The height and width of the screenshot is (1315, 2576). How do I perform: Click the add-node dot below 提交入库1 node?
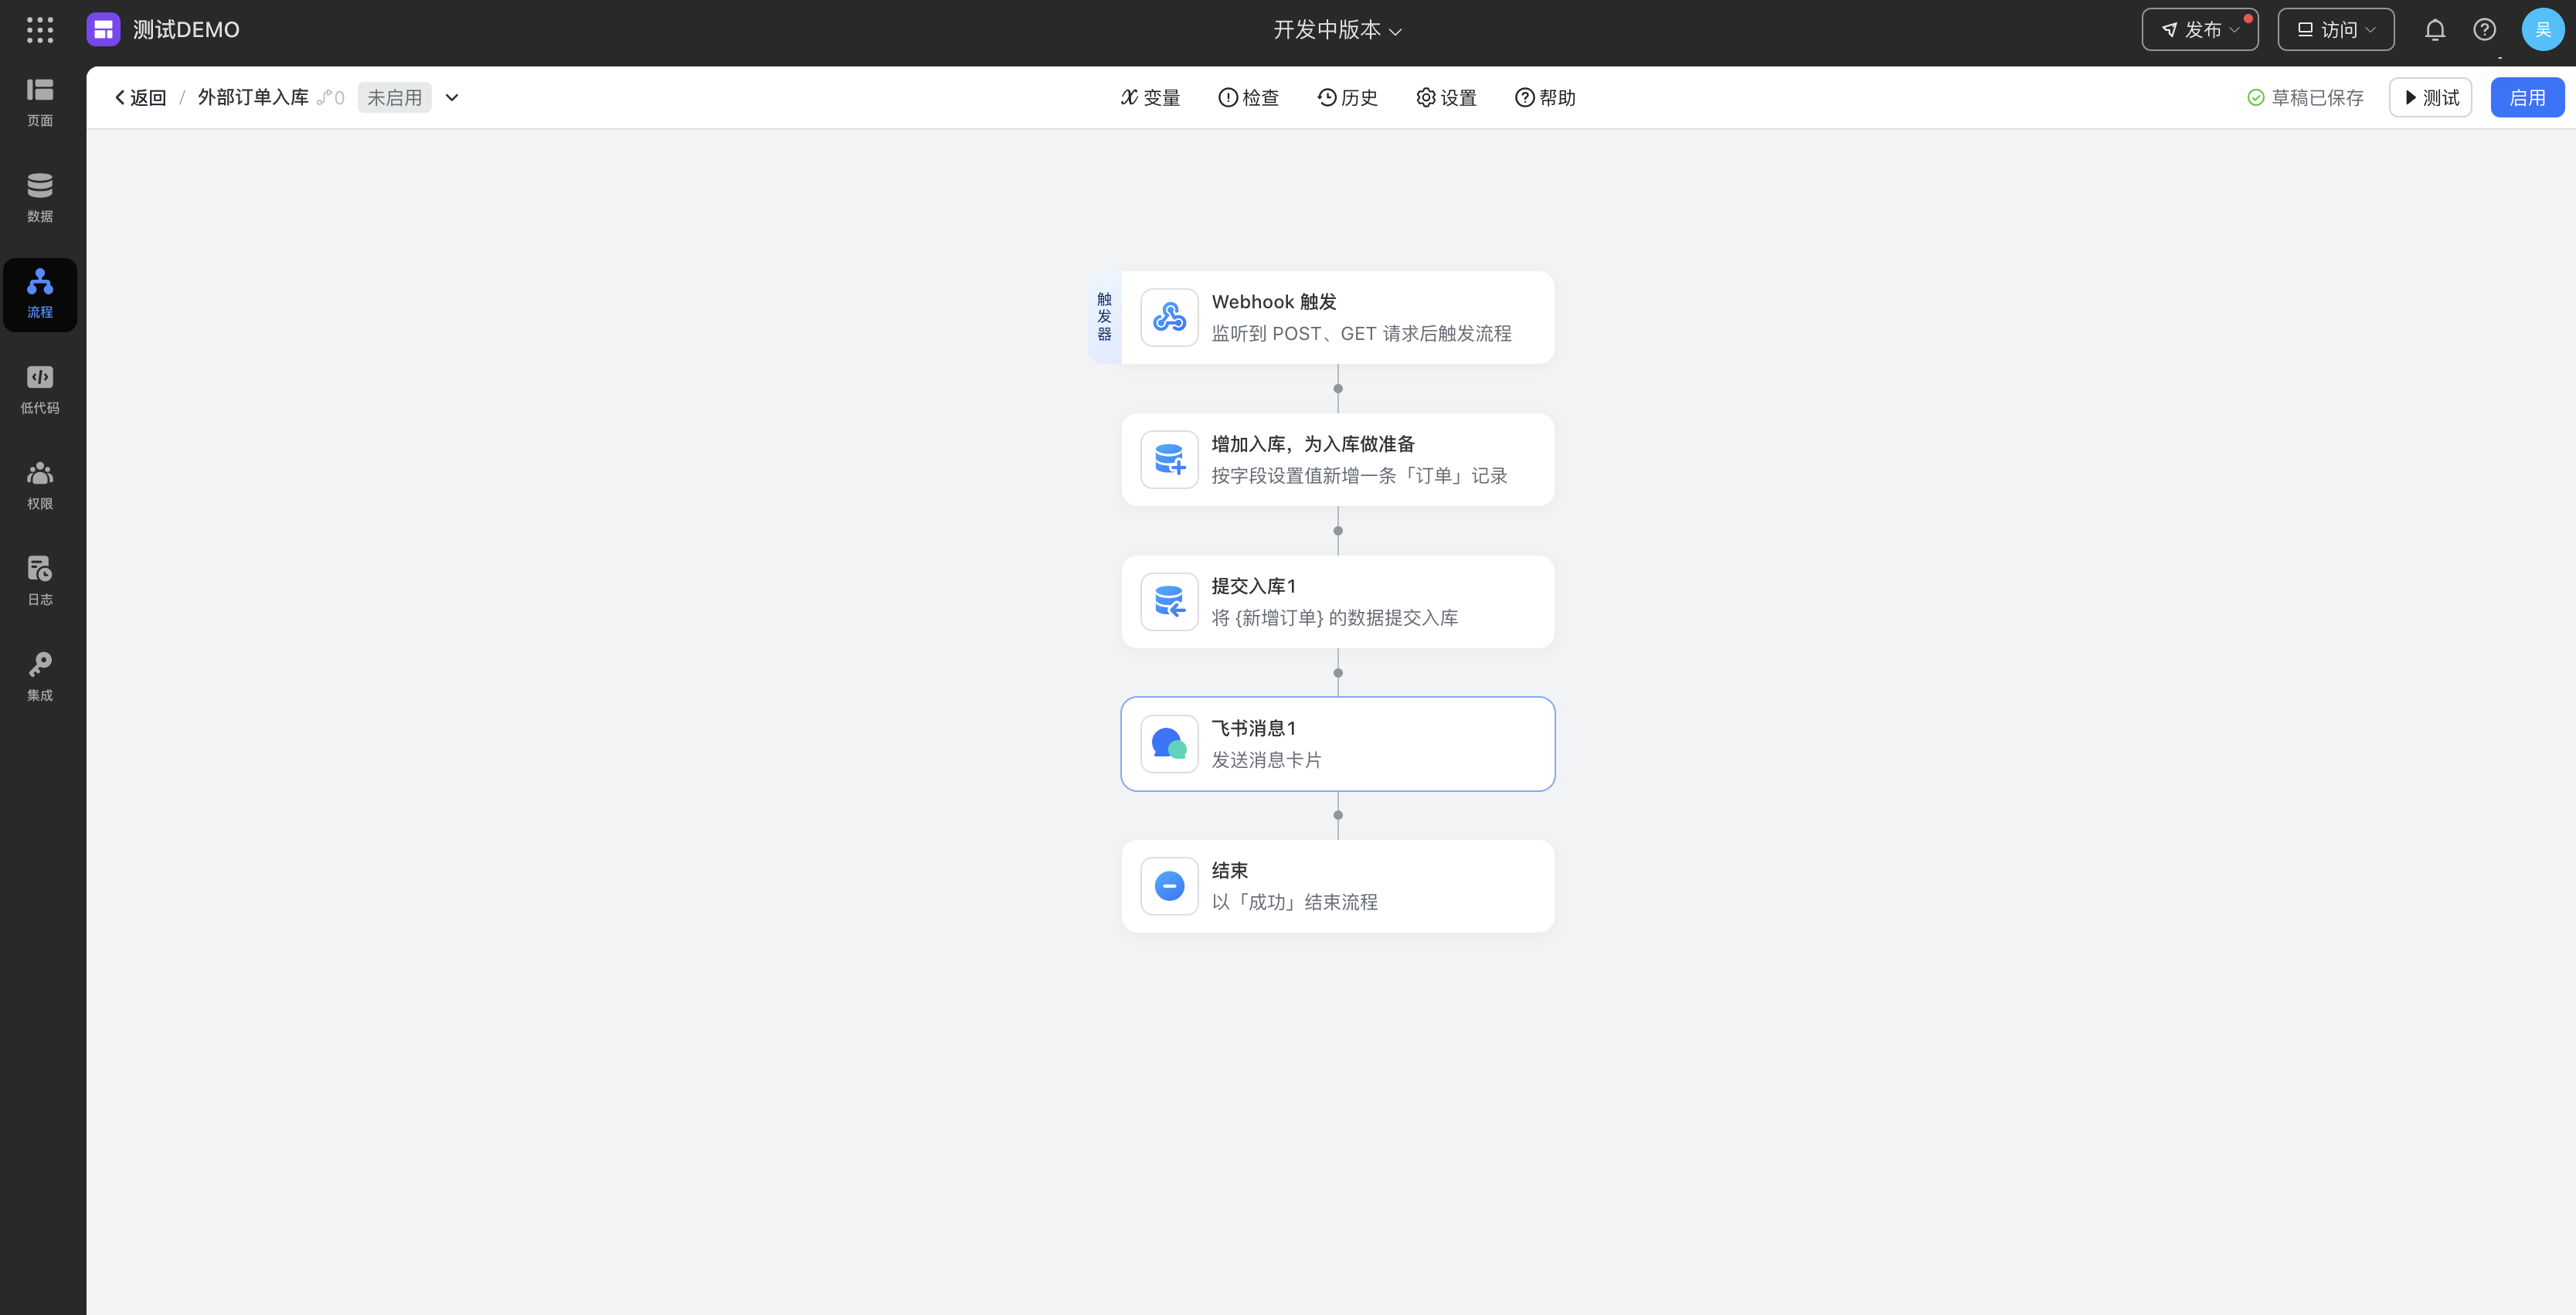[1337, 673]
